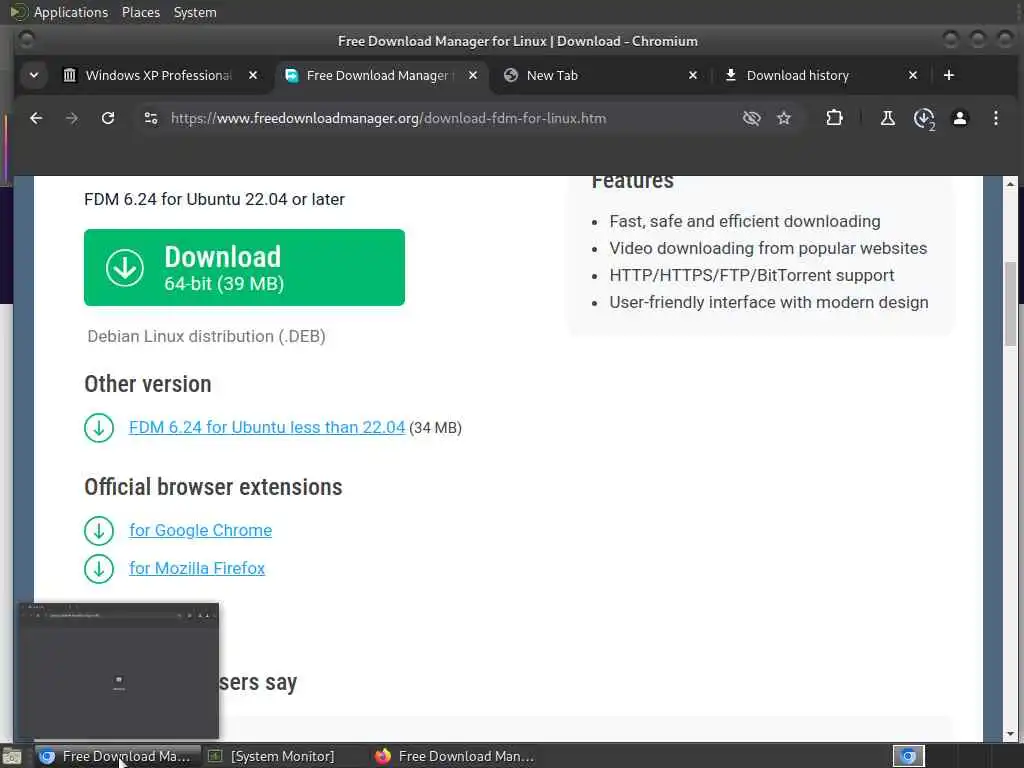Image resolution: width=1024 pixels, height=768 pixels.
Task: Click 'Official browser extensions' heading
Action: [213, 487]
